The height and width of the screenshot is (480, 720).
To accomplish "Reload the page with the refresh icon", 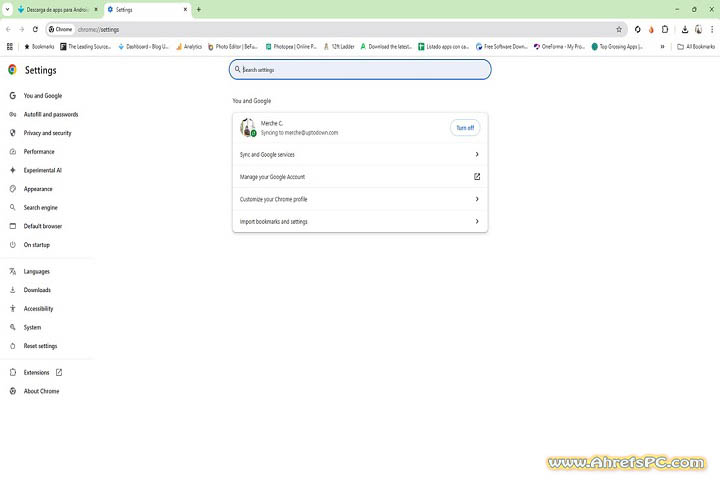I will coord(35,29).
